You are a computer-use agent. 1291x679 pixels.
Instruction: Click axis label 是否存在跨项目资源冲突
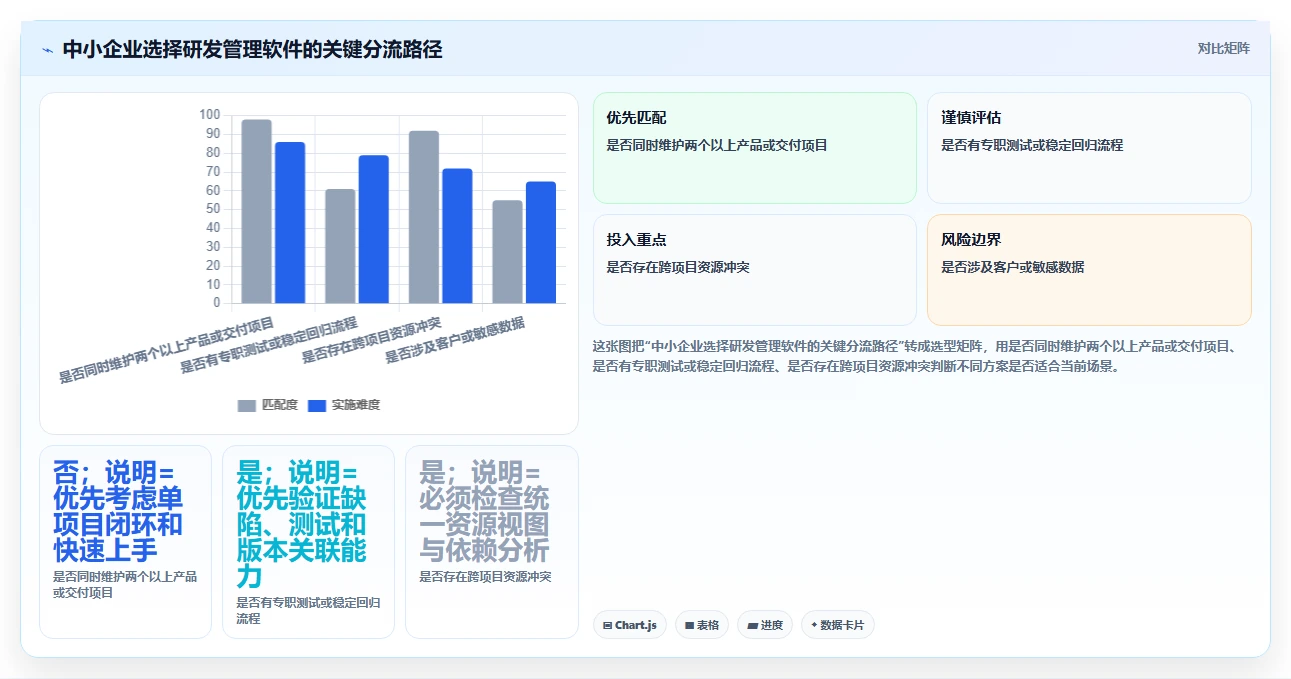(x=371, y=341)
